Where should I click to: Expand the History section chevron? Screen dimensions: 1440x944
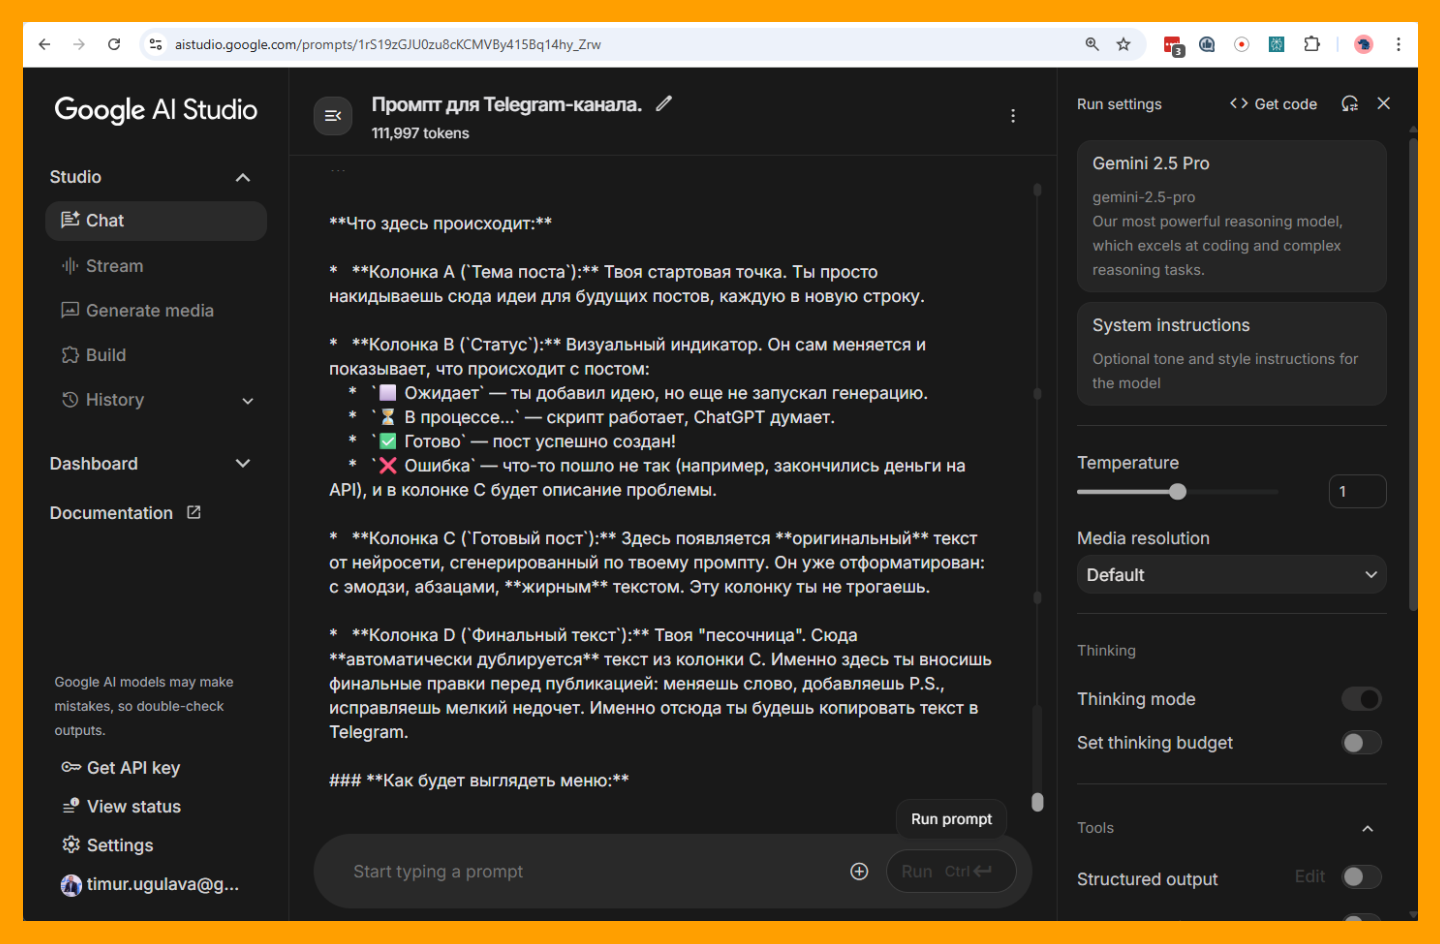[x=248, y=401]
